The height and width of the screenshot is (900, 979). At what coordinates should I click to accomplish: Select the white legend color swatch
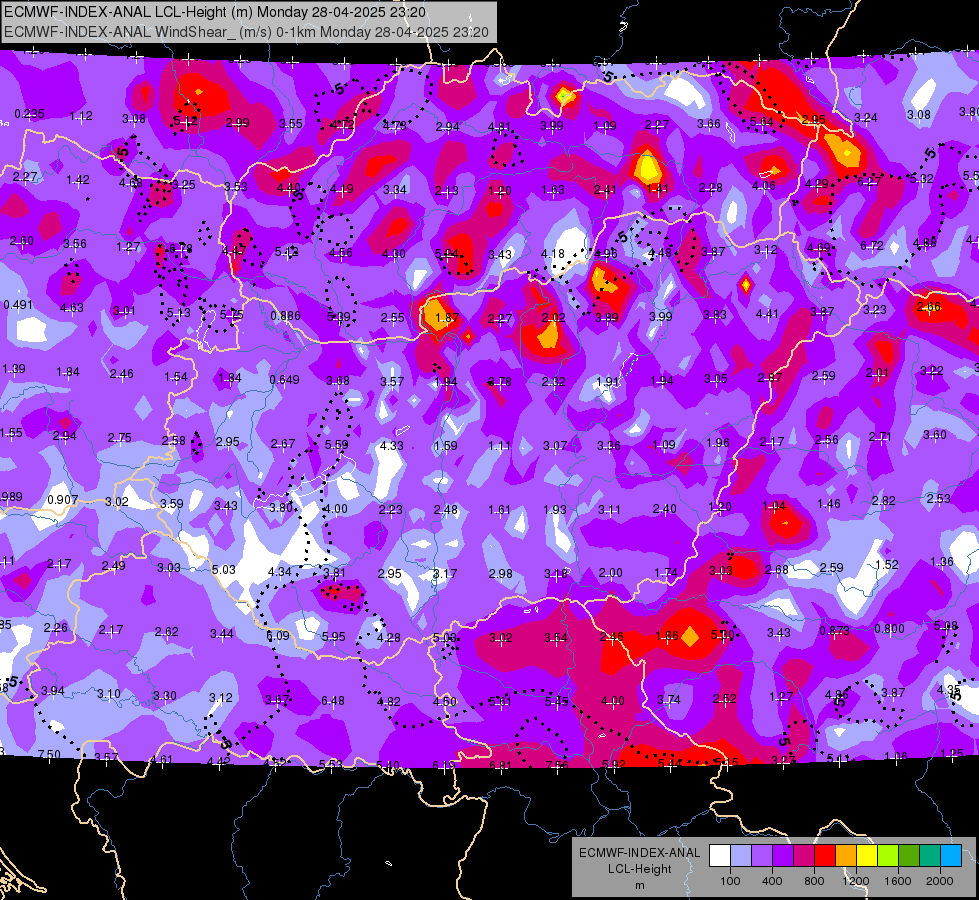[720, 856]
